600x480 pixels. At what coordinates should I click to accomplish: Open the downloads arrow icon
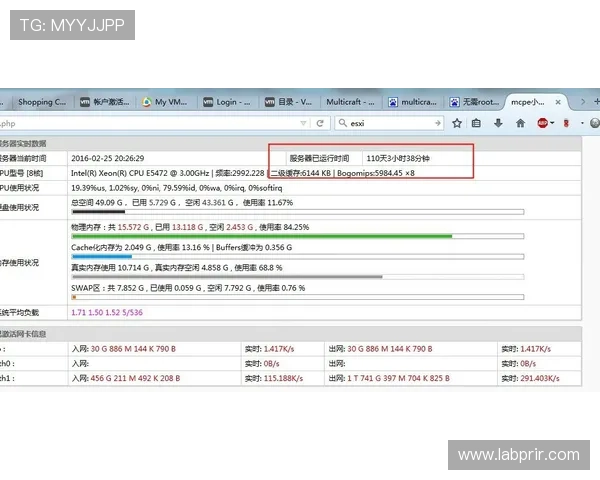coord(498,123)
